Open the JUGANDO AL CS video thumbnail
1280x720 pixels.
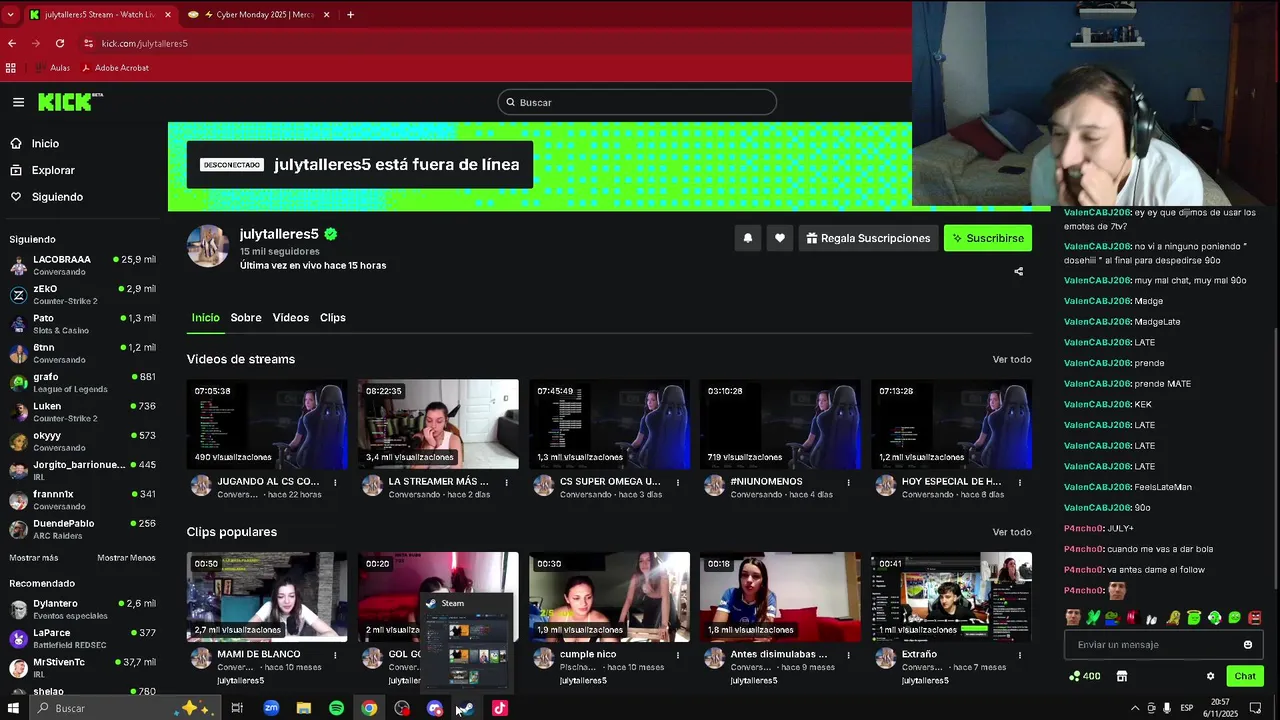click(x=267, y=424)
